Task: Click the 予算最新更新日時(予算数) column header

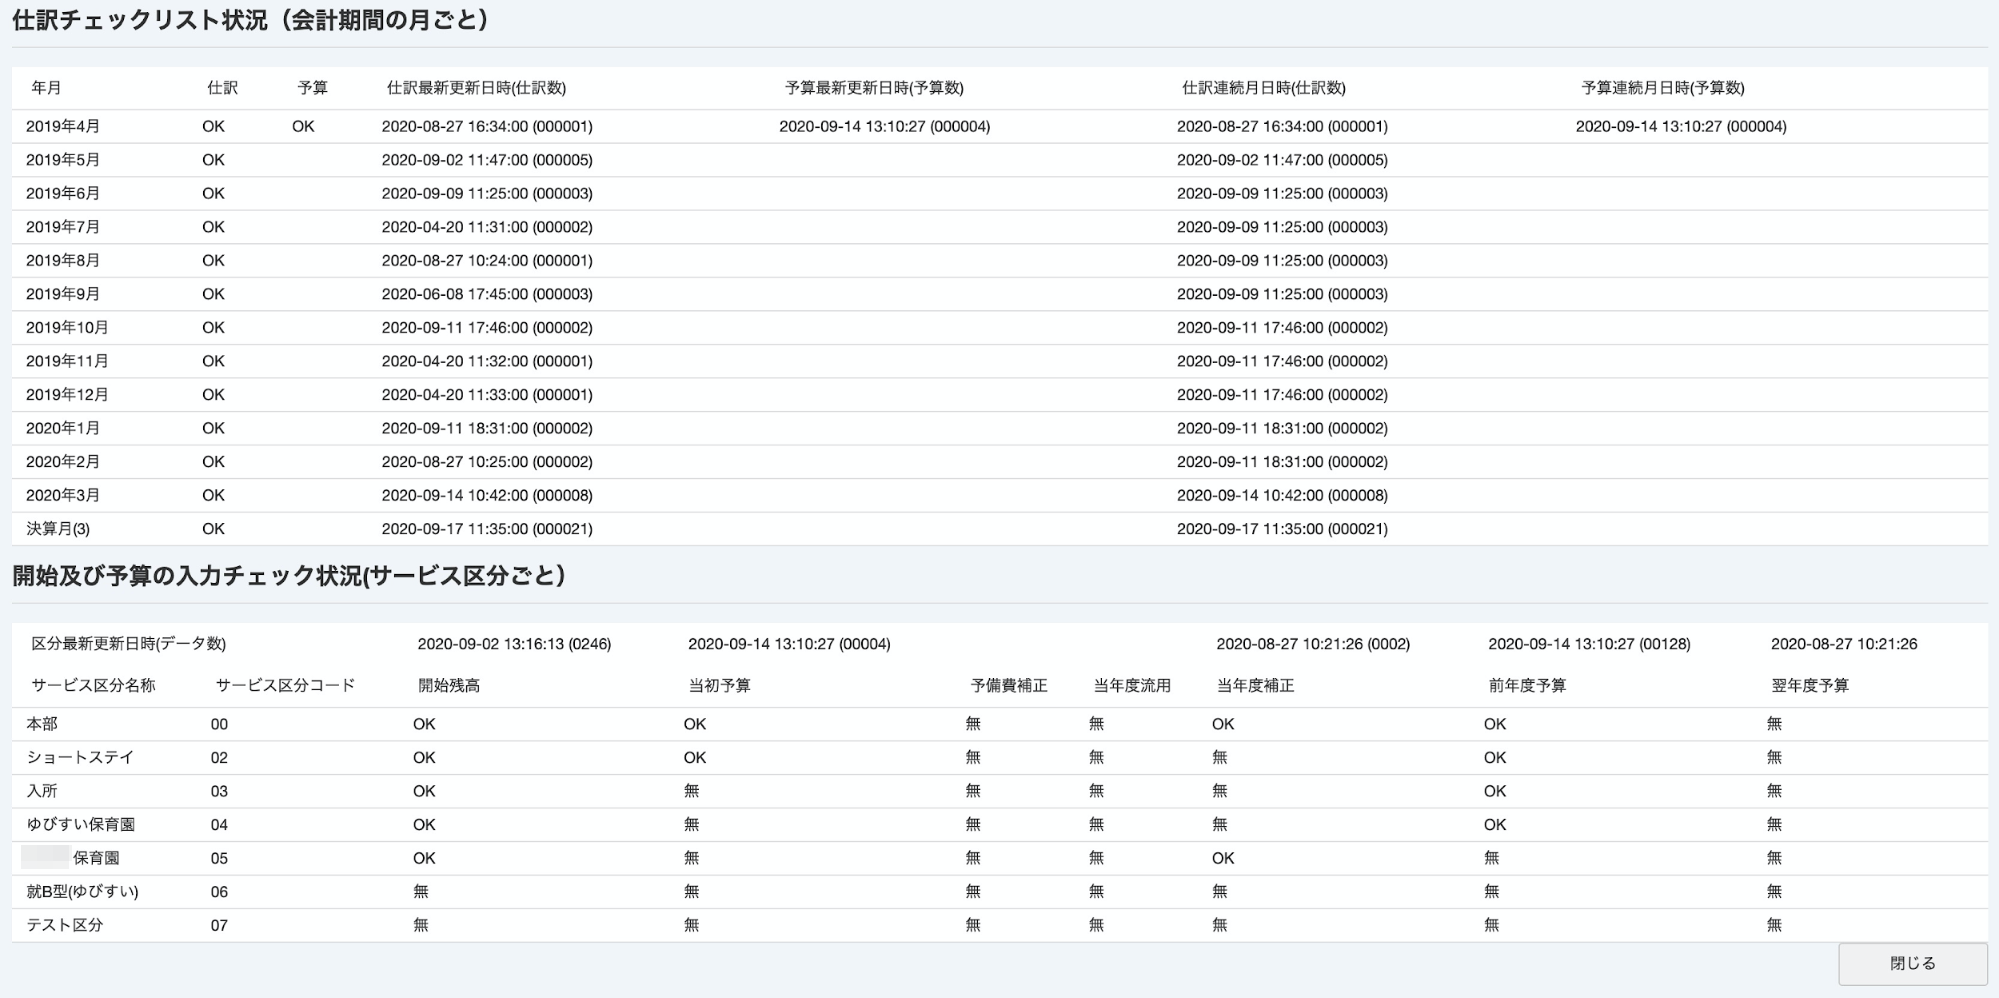Action: pyautogui.click(x=874, y=88)
